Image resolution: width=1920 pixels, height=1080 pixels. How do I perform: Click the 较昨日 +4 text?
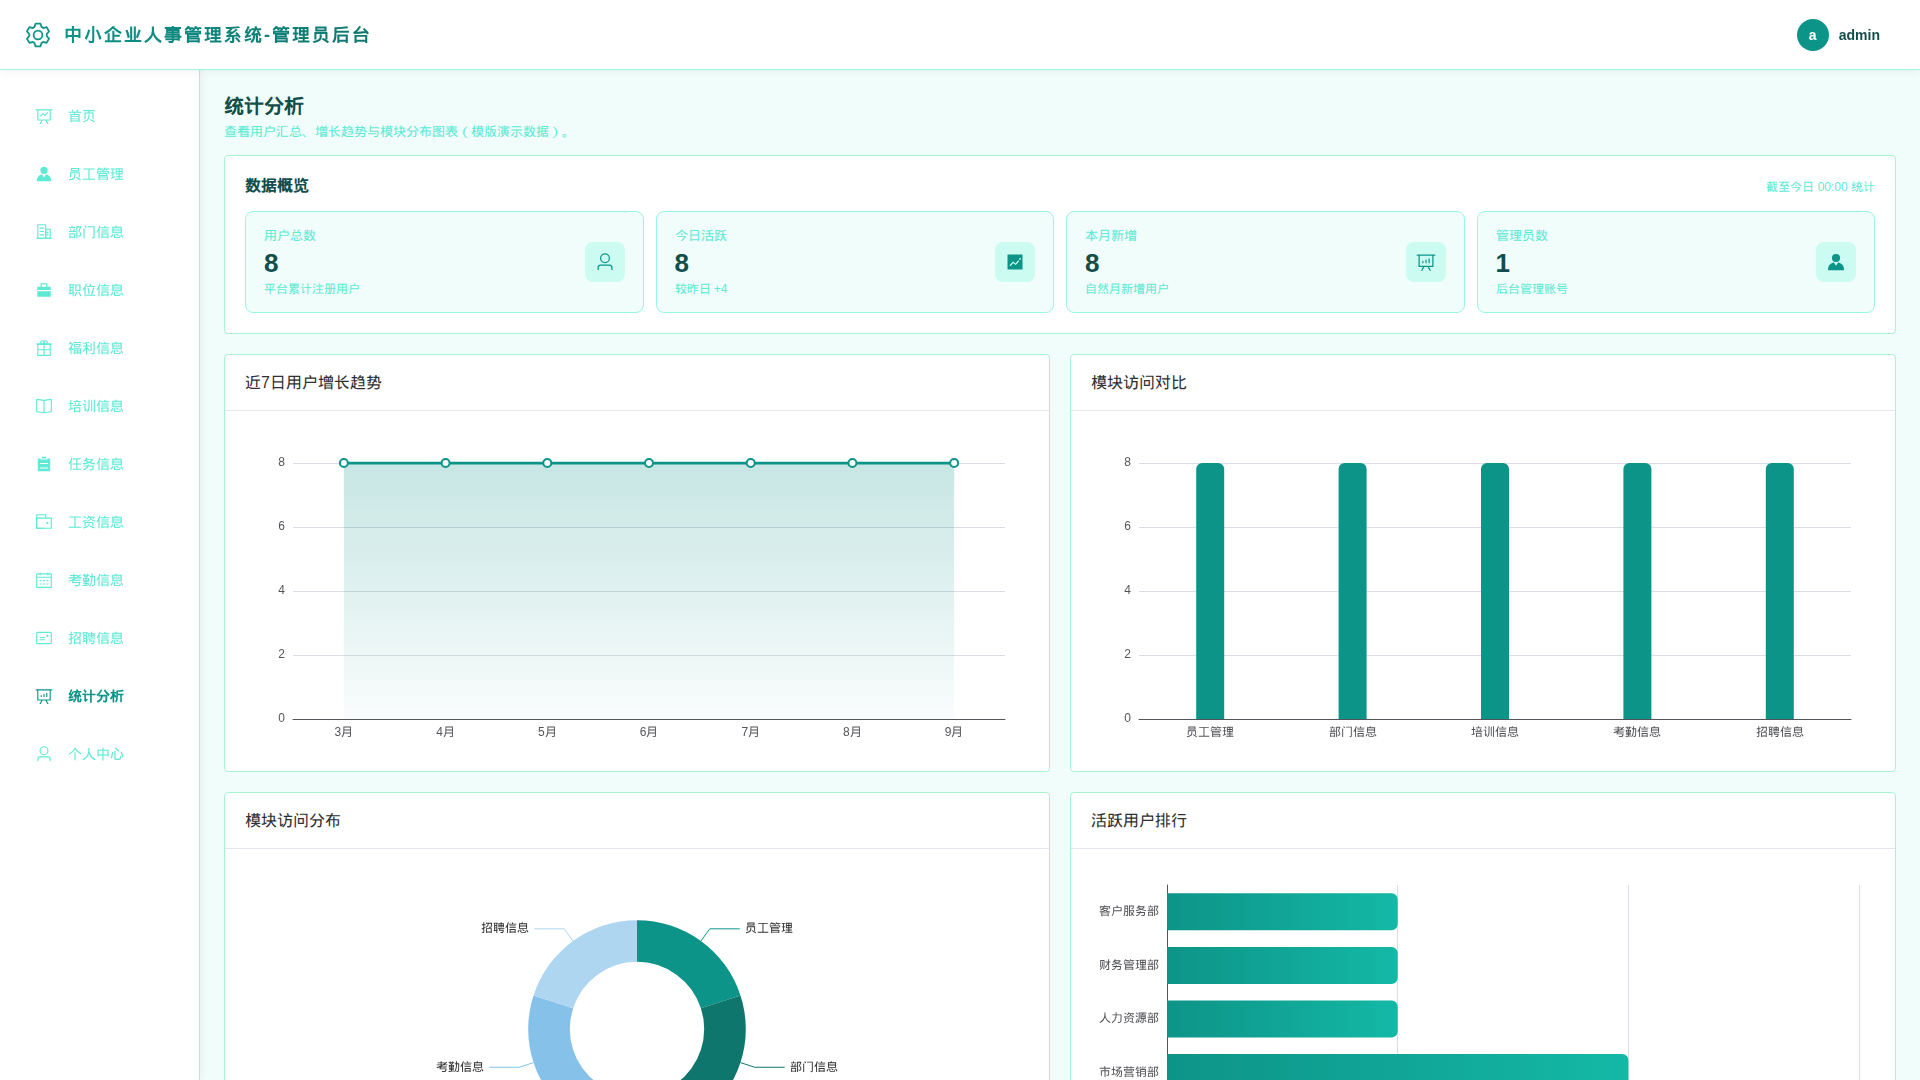(701, 289)
